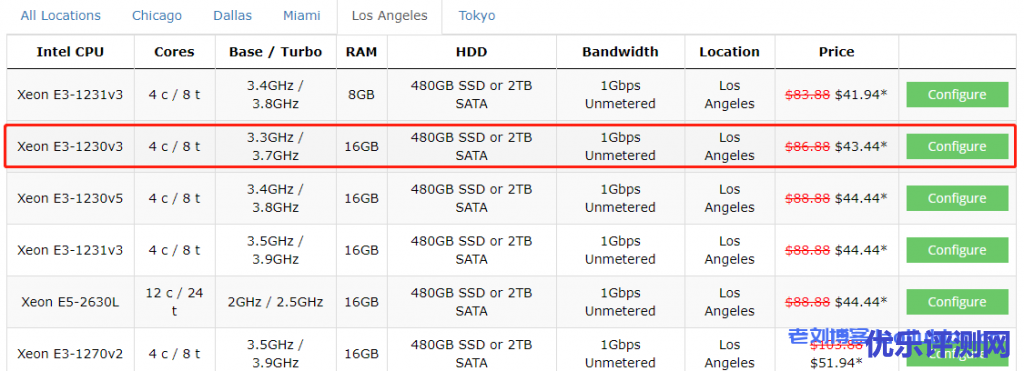Configure the highlighted Xeon E3-1230v3 server
The image size is (1024, 371).
point(957,146)
